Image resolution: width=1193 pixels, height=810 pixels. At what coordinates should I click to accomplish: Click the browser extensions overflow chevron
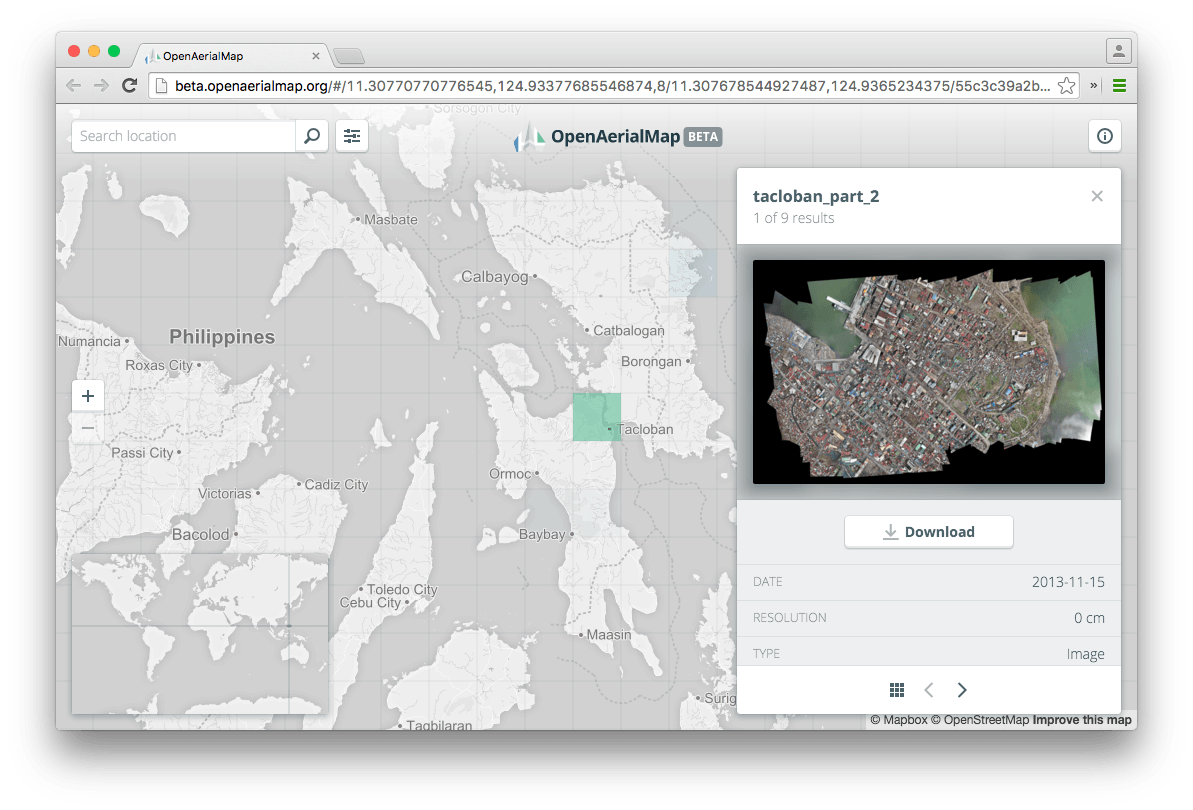[x=1093, y=85]
